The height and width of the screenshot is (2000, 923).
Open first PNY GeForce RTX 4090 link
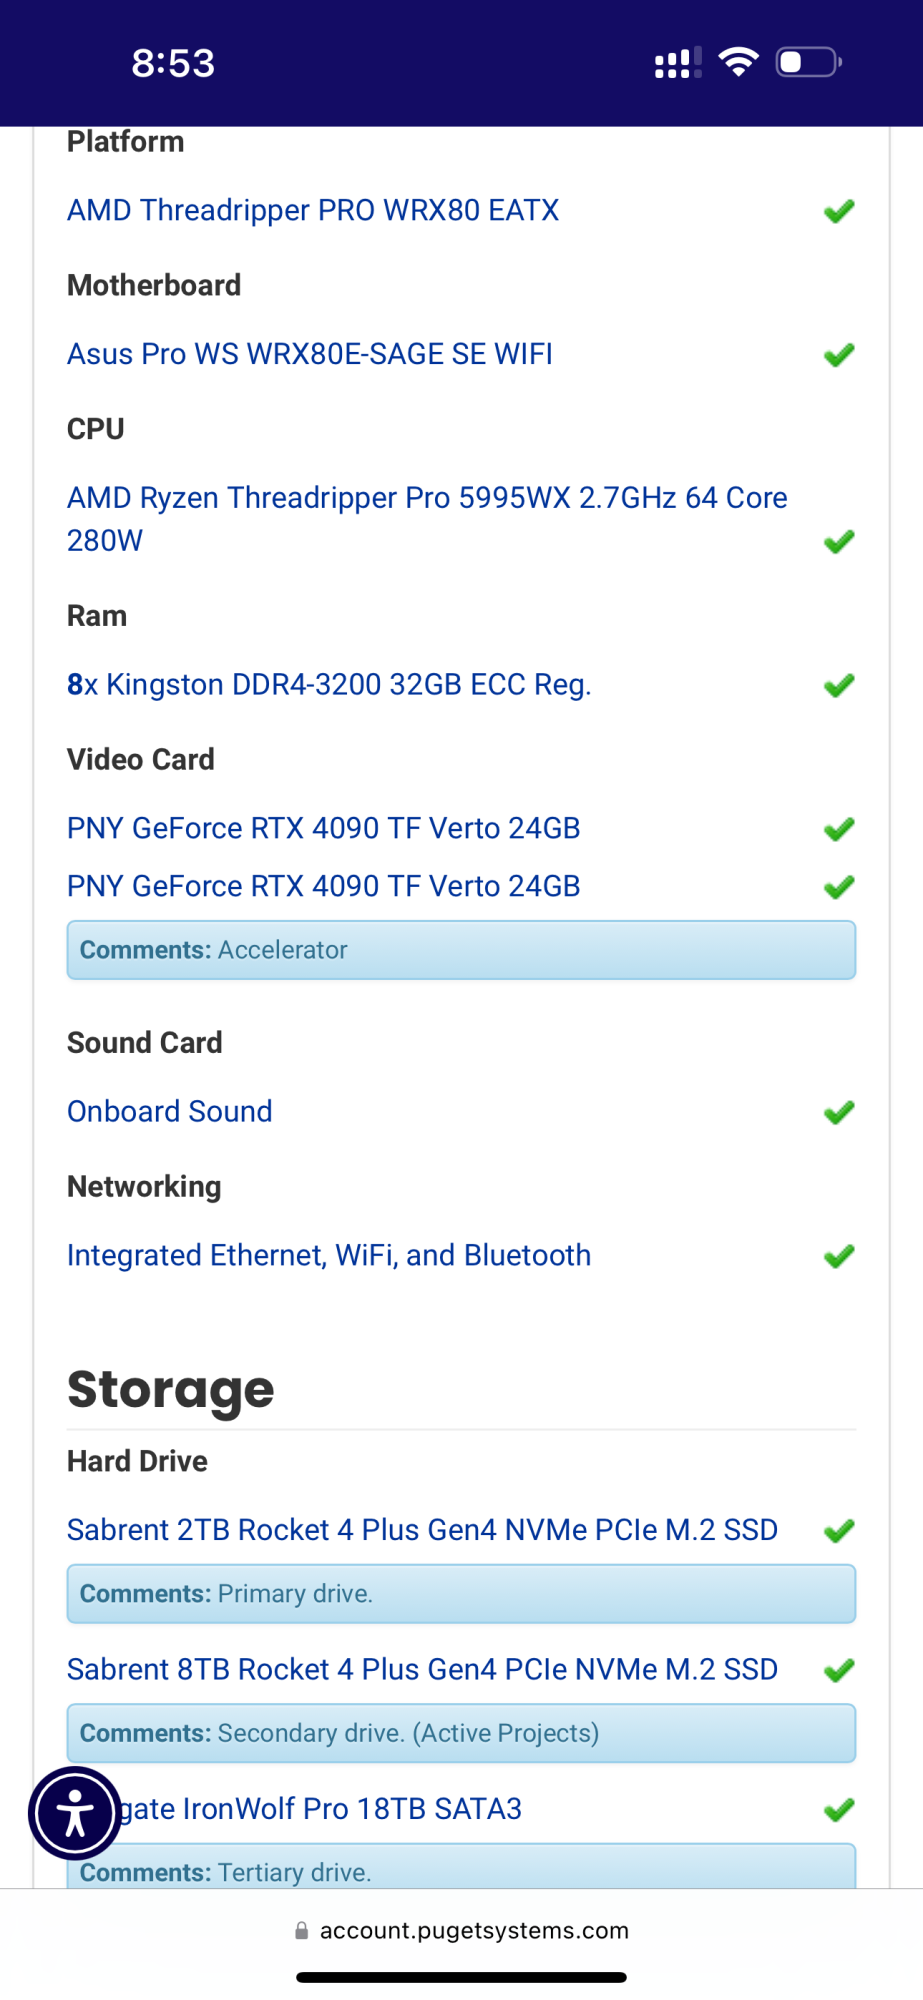(x=323, y=828)
